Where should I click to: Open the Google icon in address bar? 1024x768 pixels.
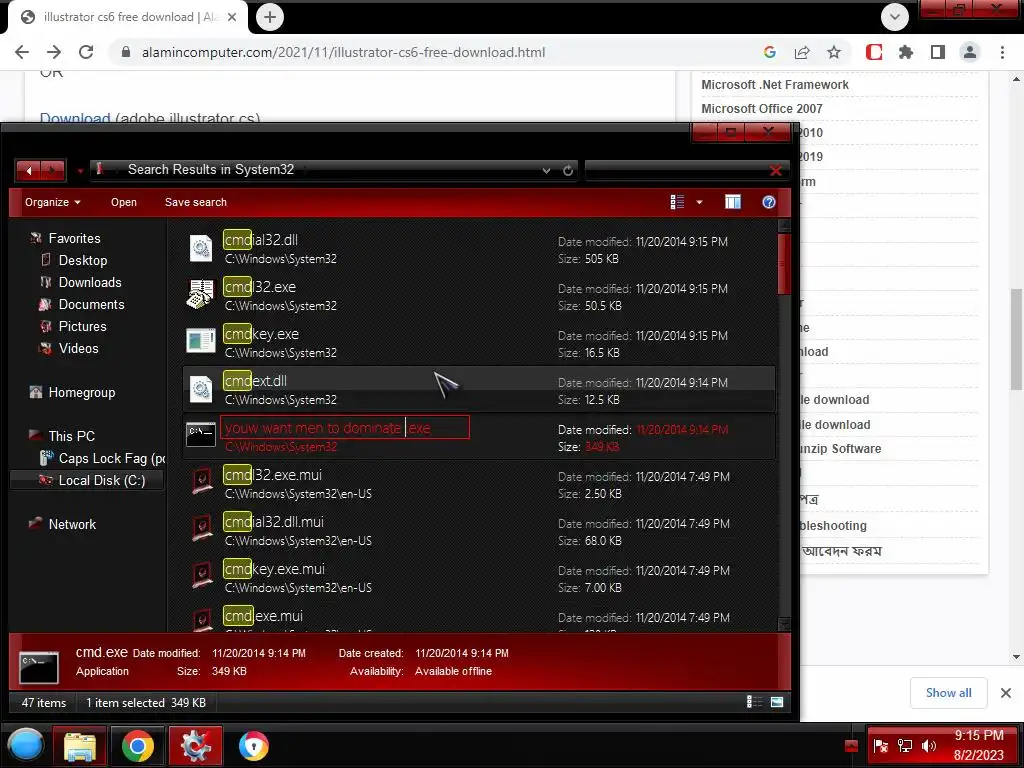click(770, 52)
